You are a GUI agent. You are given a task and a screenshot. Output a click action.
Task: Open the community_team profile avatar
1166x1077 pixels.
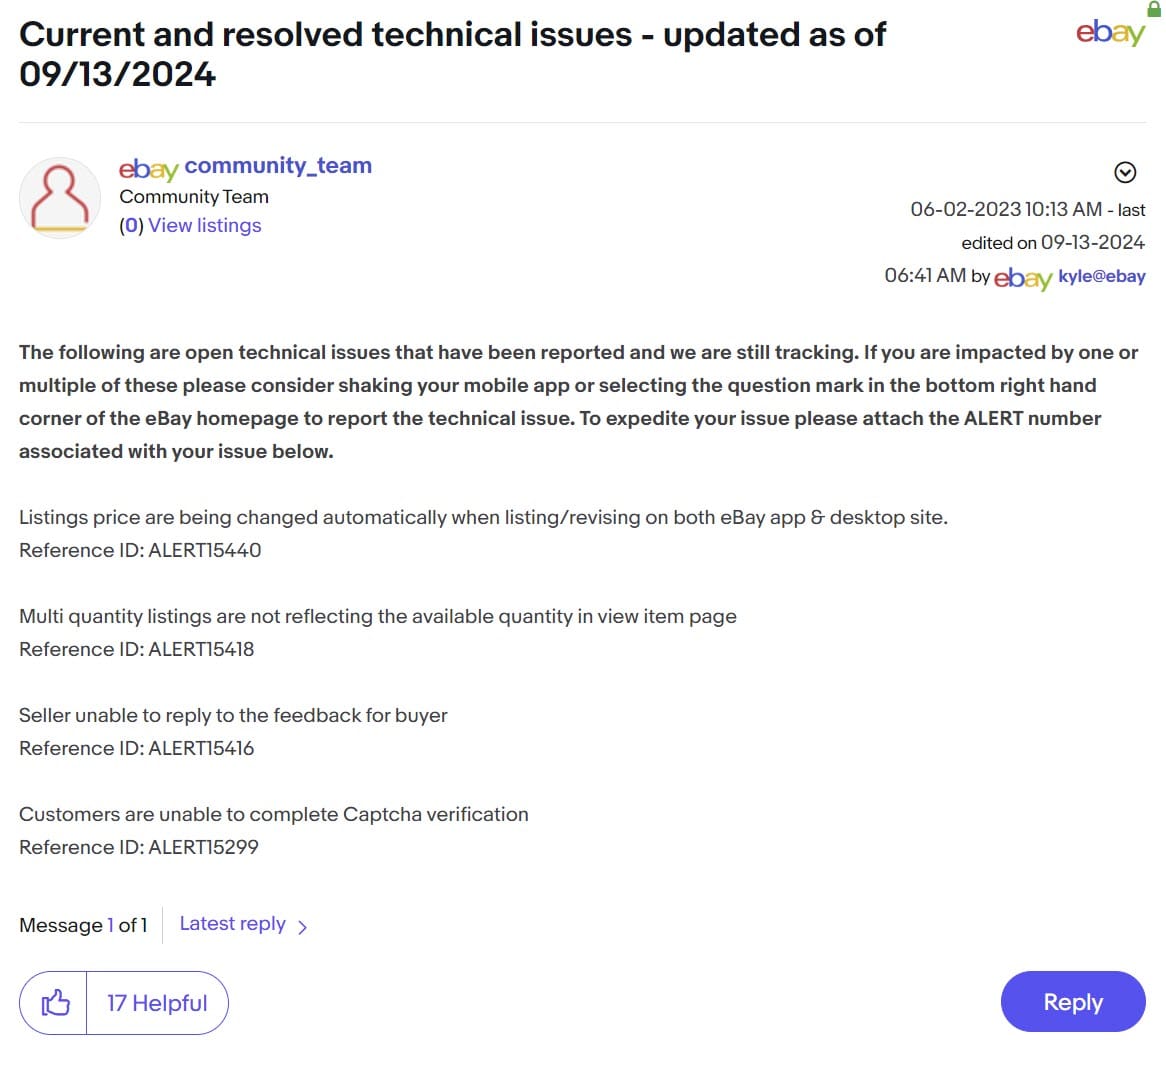60,197
